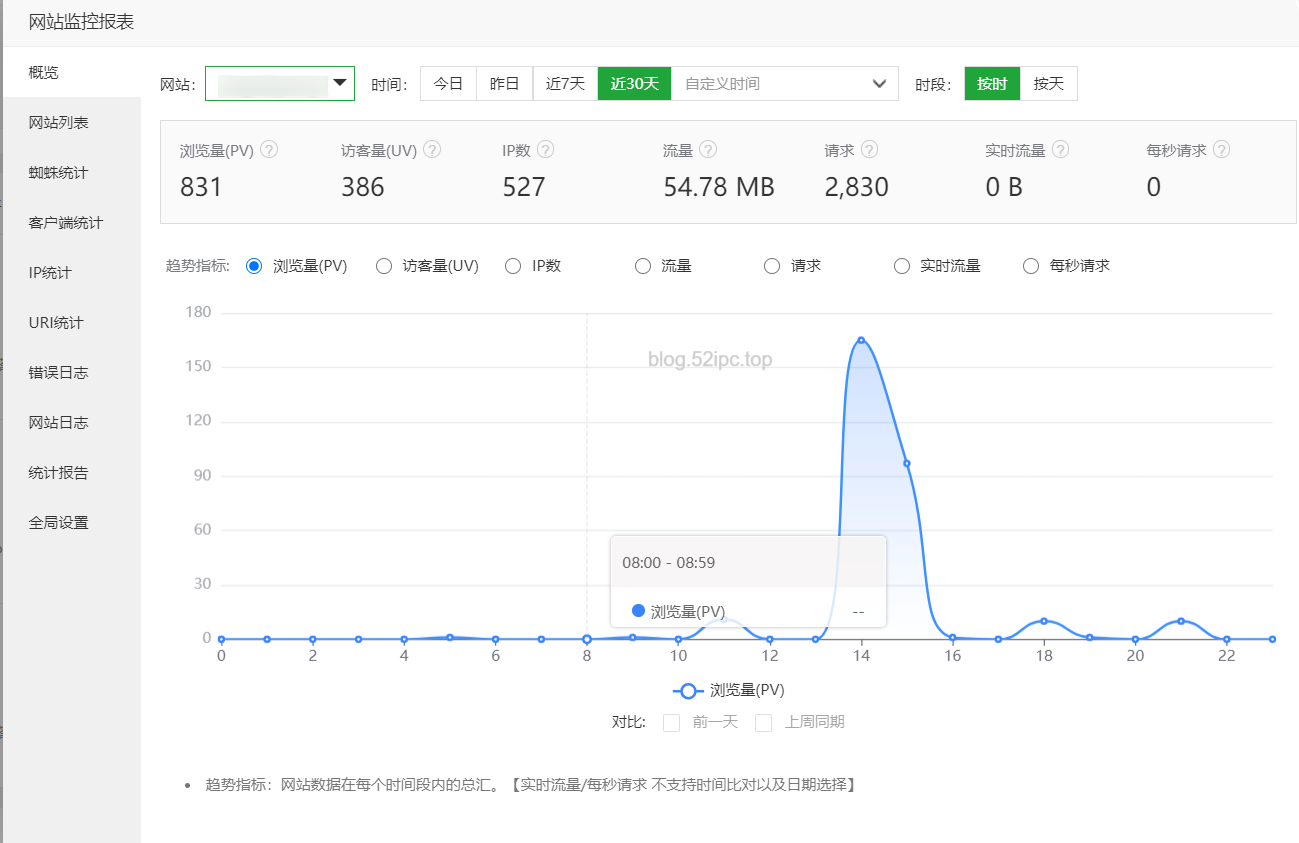The height and width of the screenshot is (843, 1299).
Task: Open the 网站 site selector dropdown
Action: pos(280,84)
